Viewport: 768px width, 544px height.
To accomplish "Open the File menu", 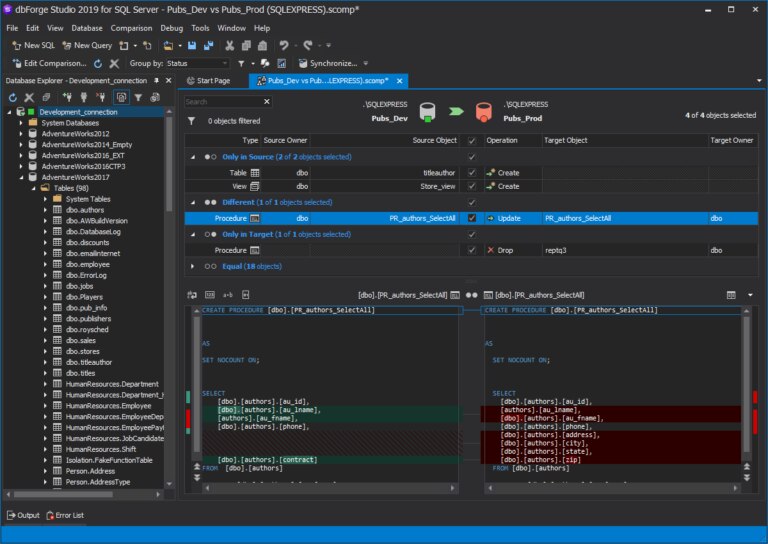I will click(x=12, y=28).
